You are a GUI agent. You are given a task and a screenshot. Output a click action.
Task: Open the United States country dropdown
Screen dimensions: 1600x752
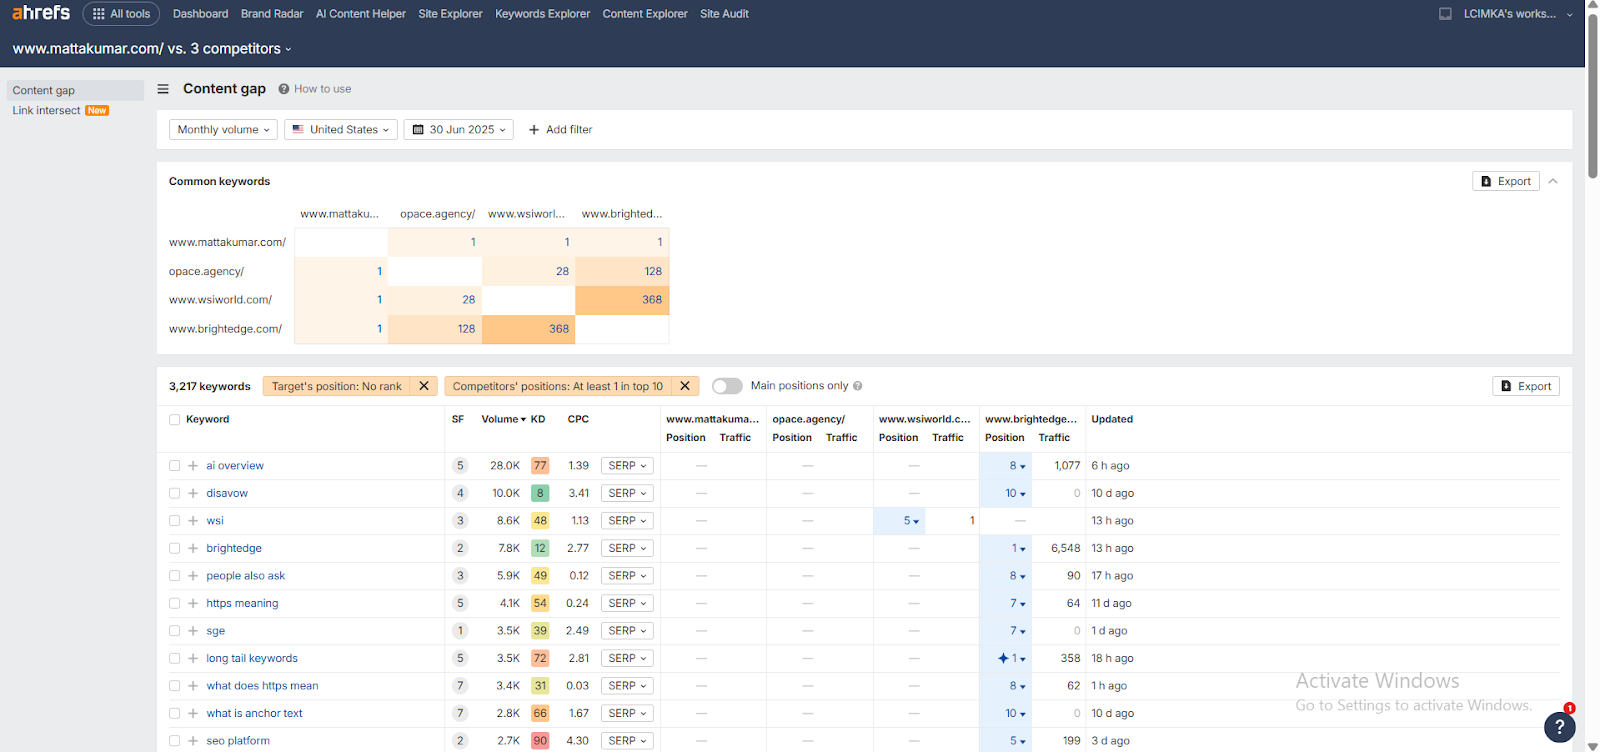341,130
